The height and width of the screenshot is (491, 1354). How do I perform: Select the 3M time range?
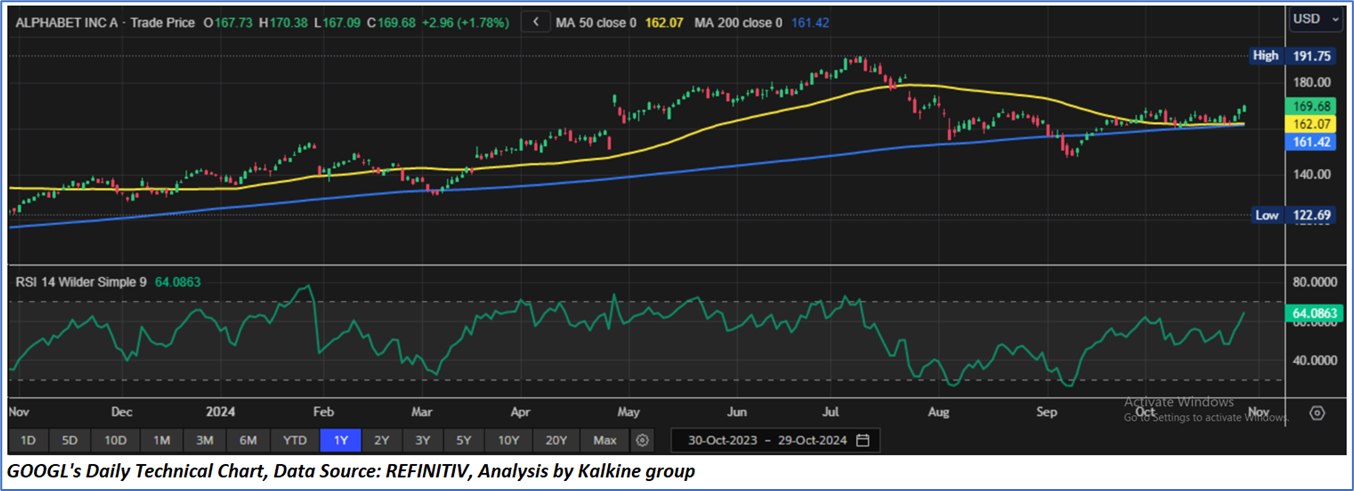(x=204, y=440)
